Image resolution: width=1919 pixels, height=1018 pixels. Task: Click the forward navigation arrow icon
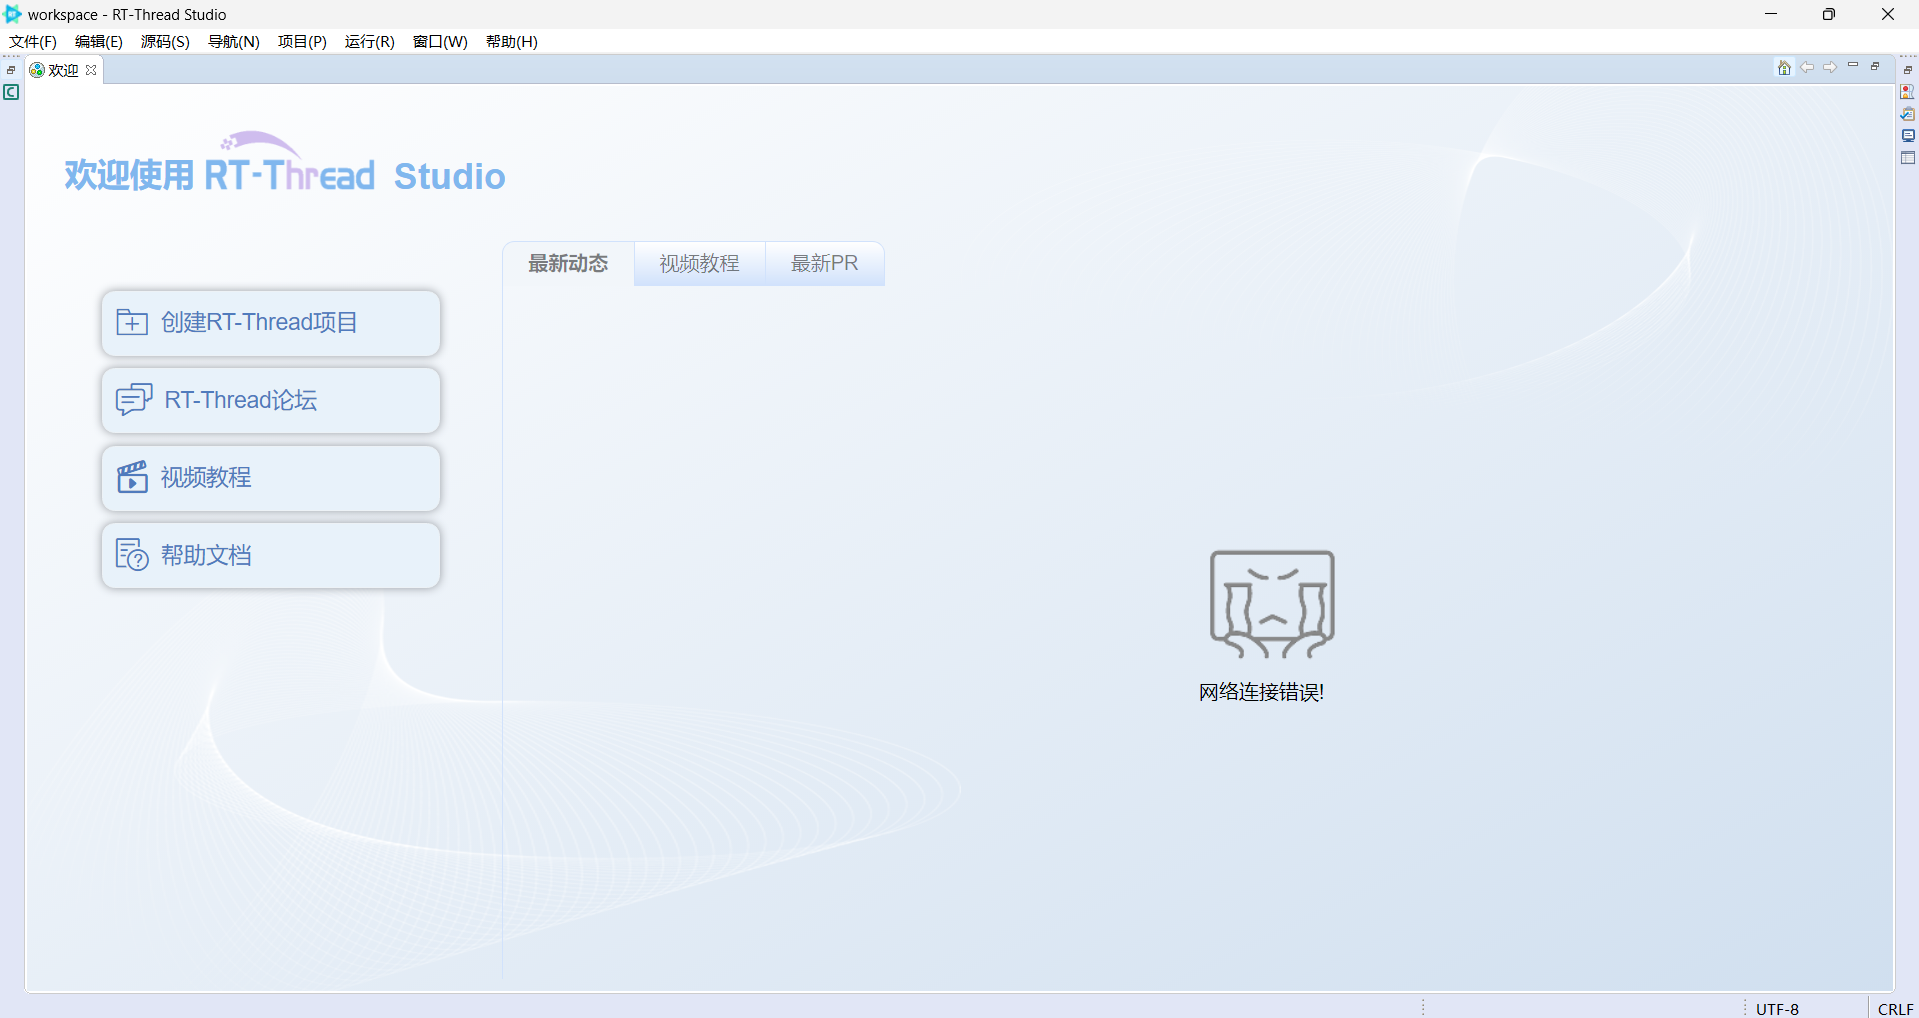[1830, 68]
